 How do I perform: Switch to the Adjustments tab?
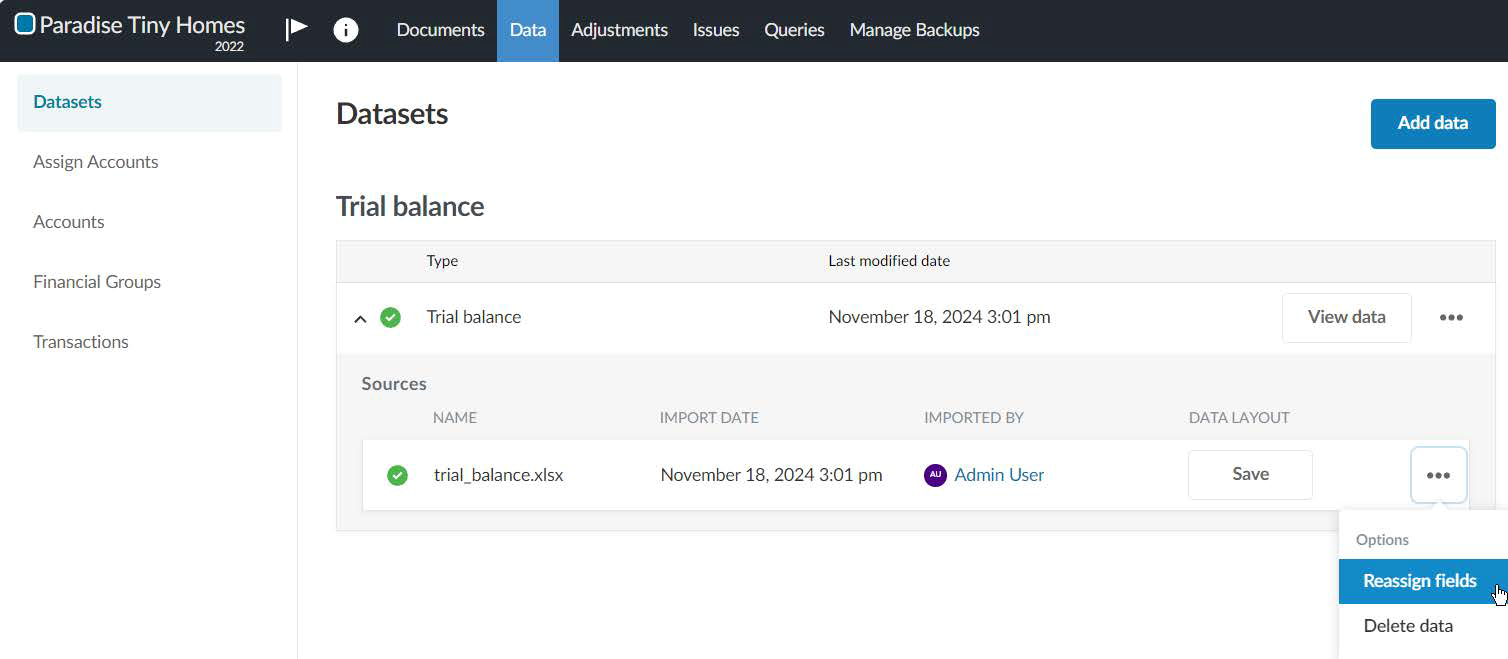coord(619,30)
